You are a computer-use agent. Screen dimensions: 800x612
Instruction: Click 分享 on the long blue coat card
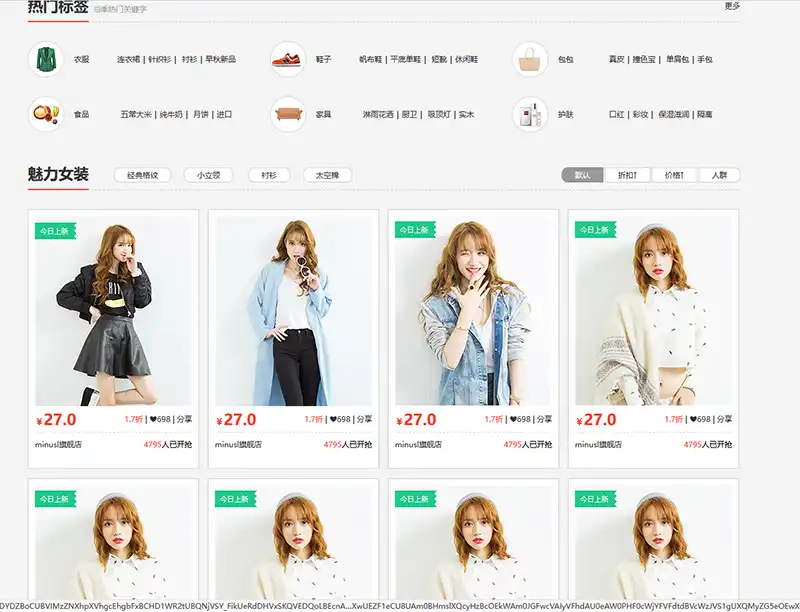tap(364, 419)
